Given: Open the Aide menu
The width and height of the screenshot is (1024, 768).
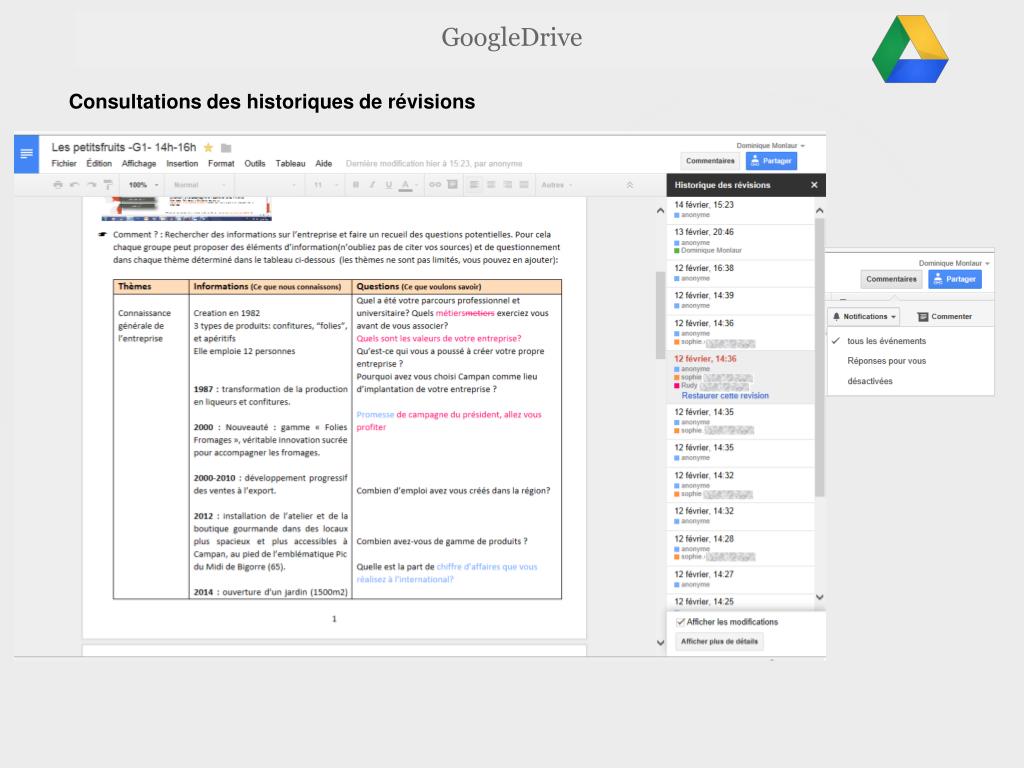Looking at the screenshot, I should tap(323, 163).
